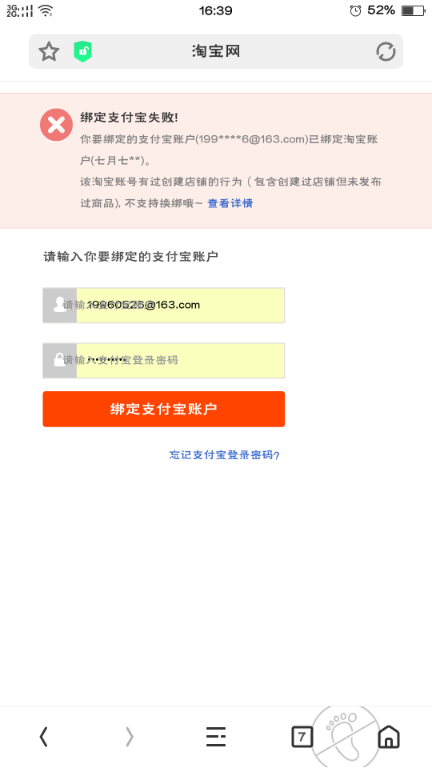Screen dimensions: 432x768
Task: Tap the alarm clock status icon
Action: 356,10
